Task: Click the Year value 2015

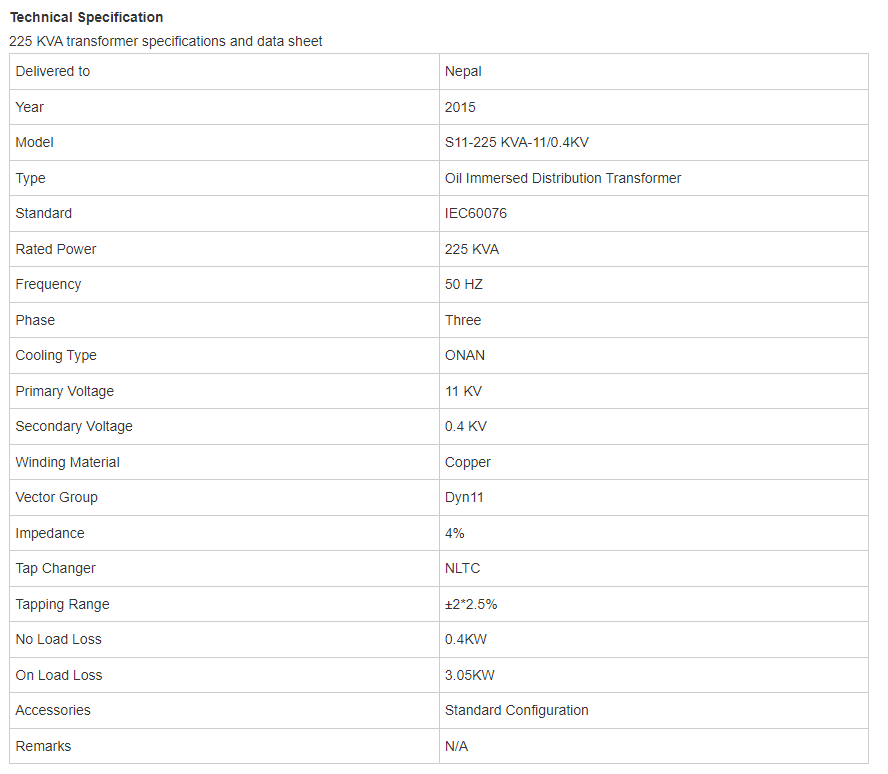Action: point(460,107)
